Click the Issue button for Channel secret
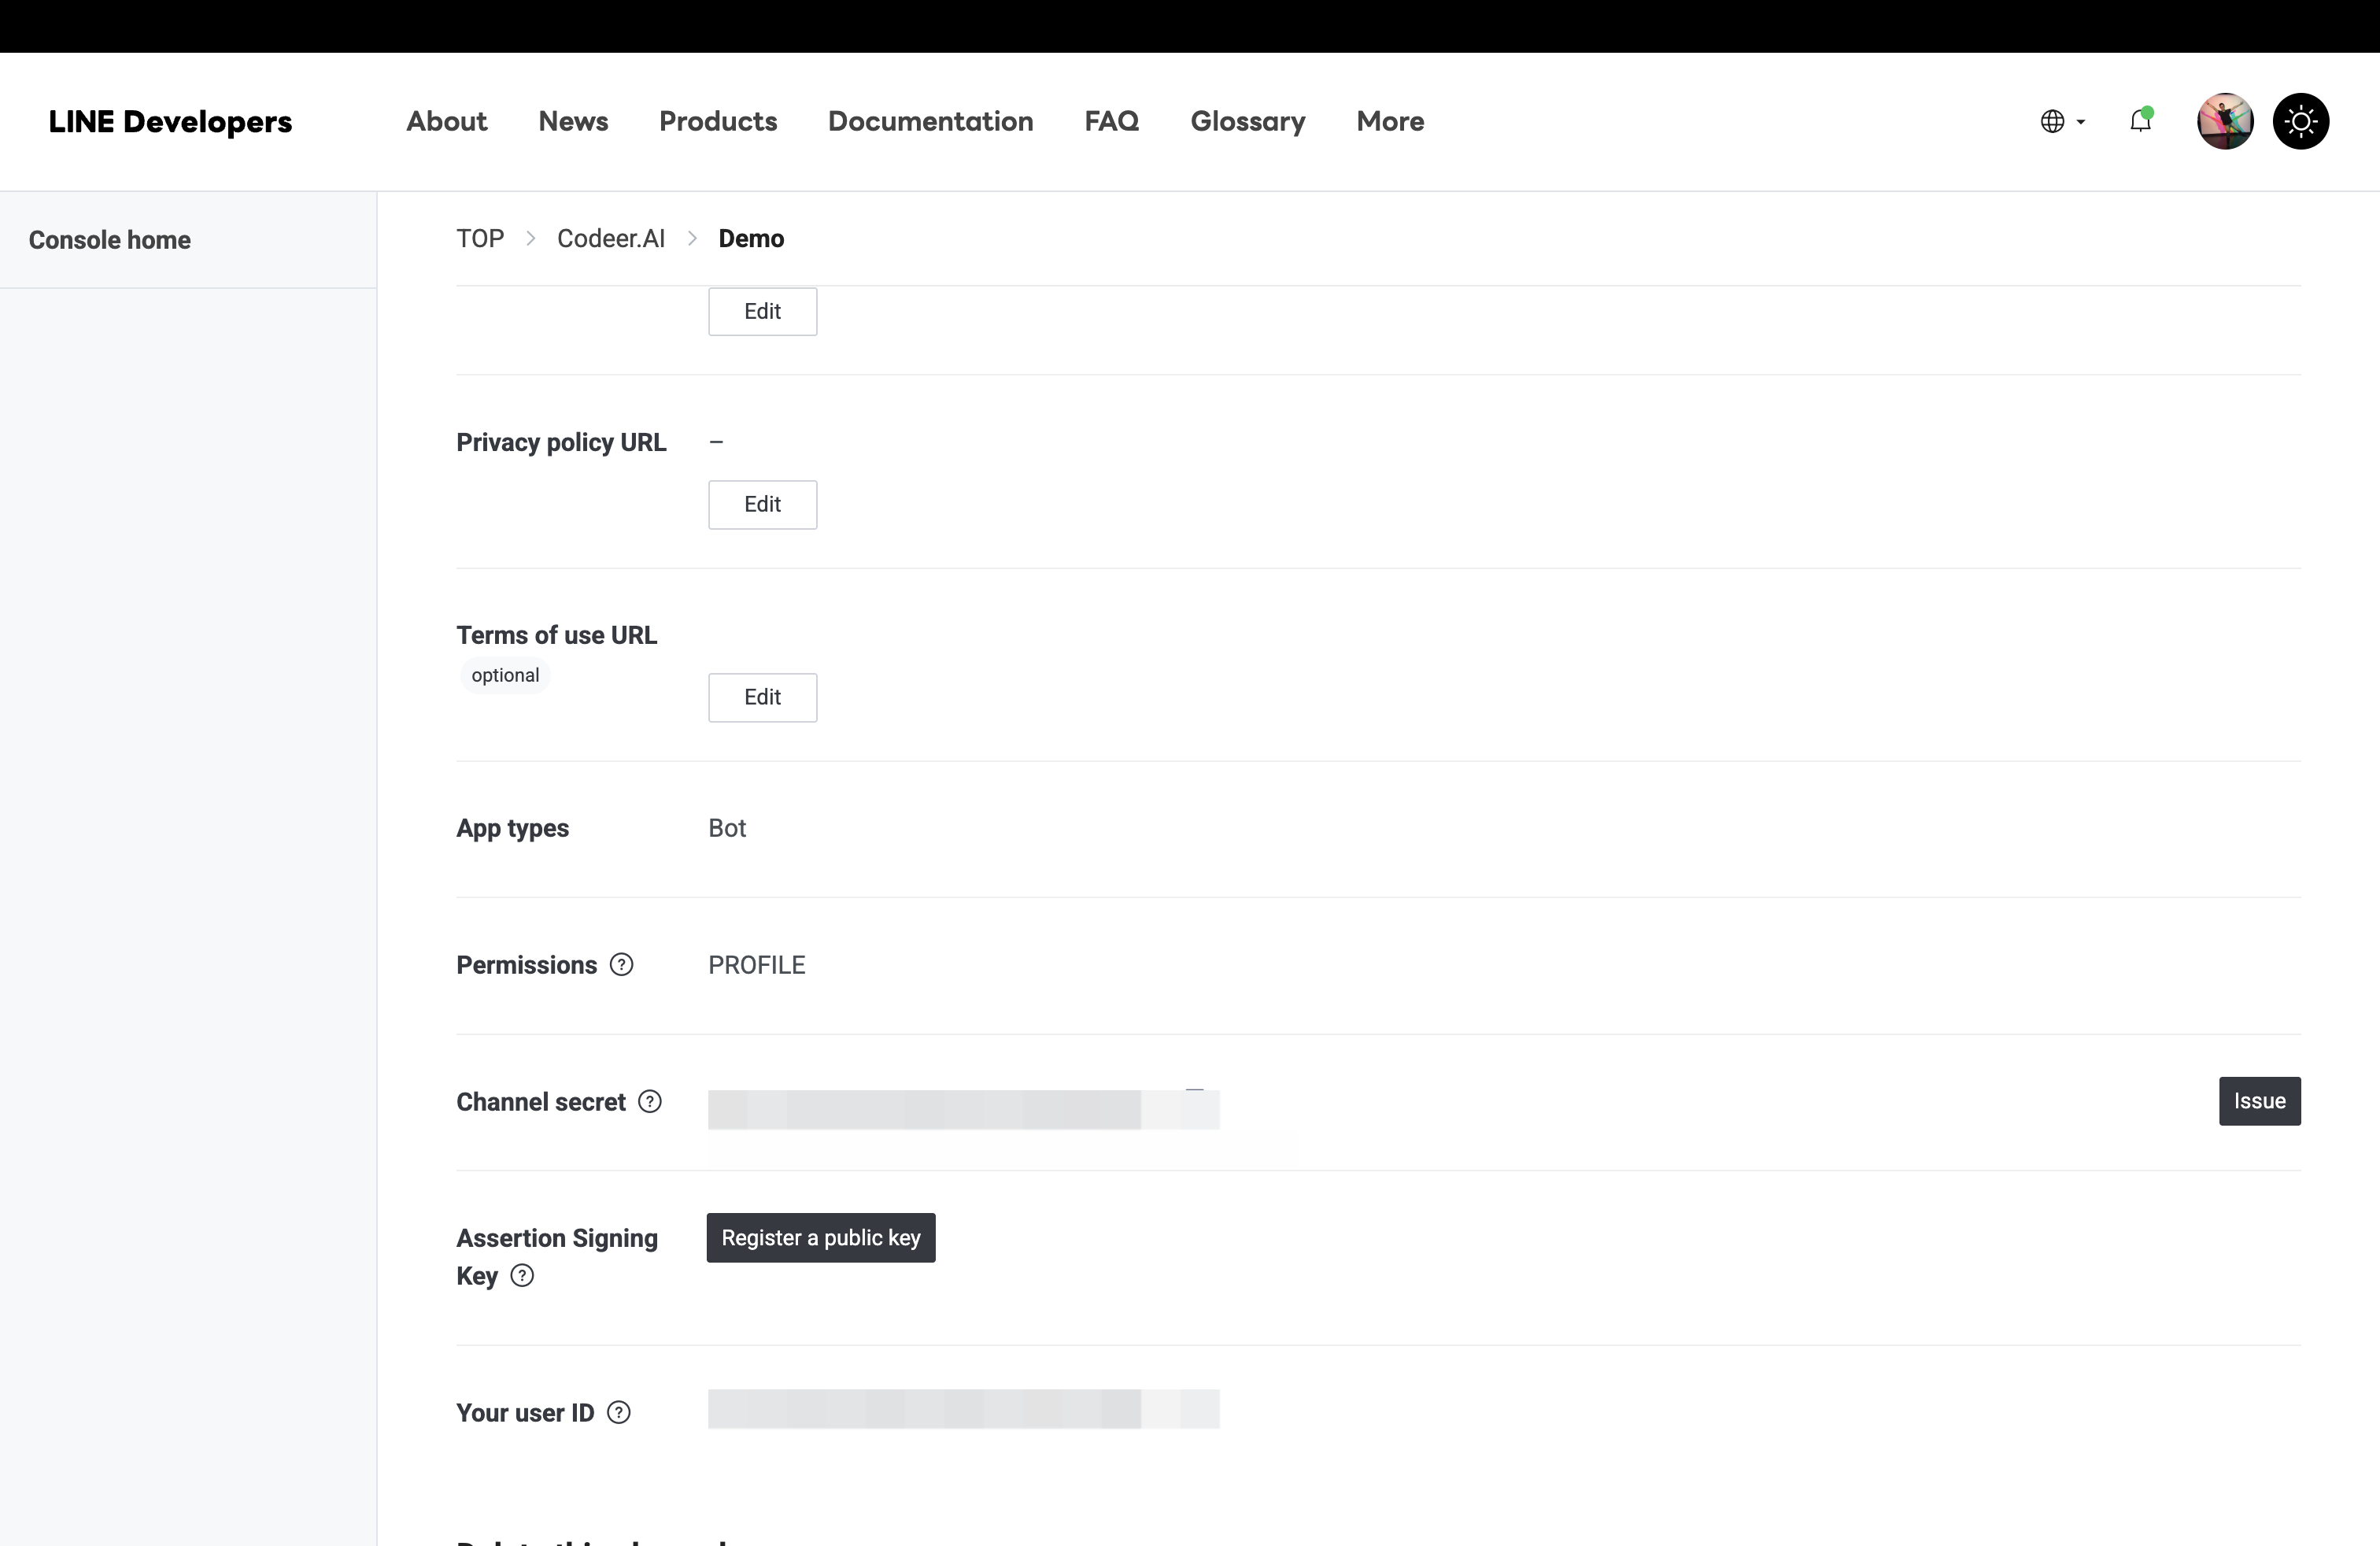The width and height of the screenshot is (2380, 1546). pos(2260,1101)
